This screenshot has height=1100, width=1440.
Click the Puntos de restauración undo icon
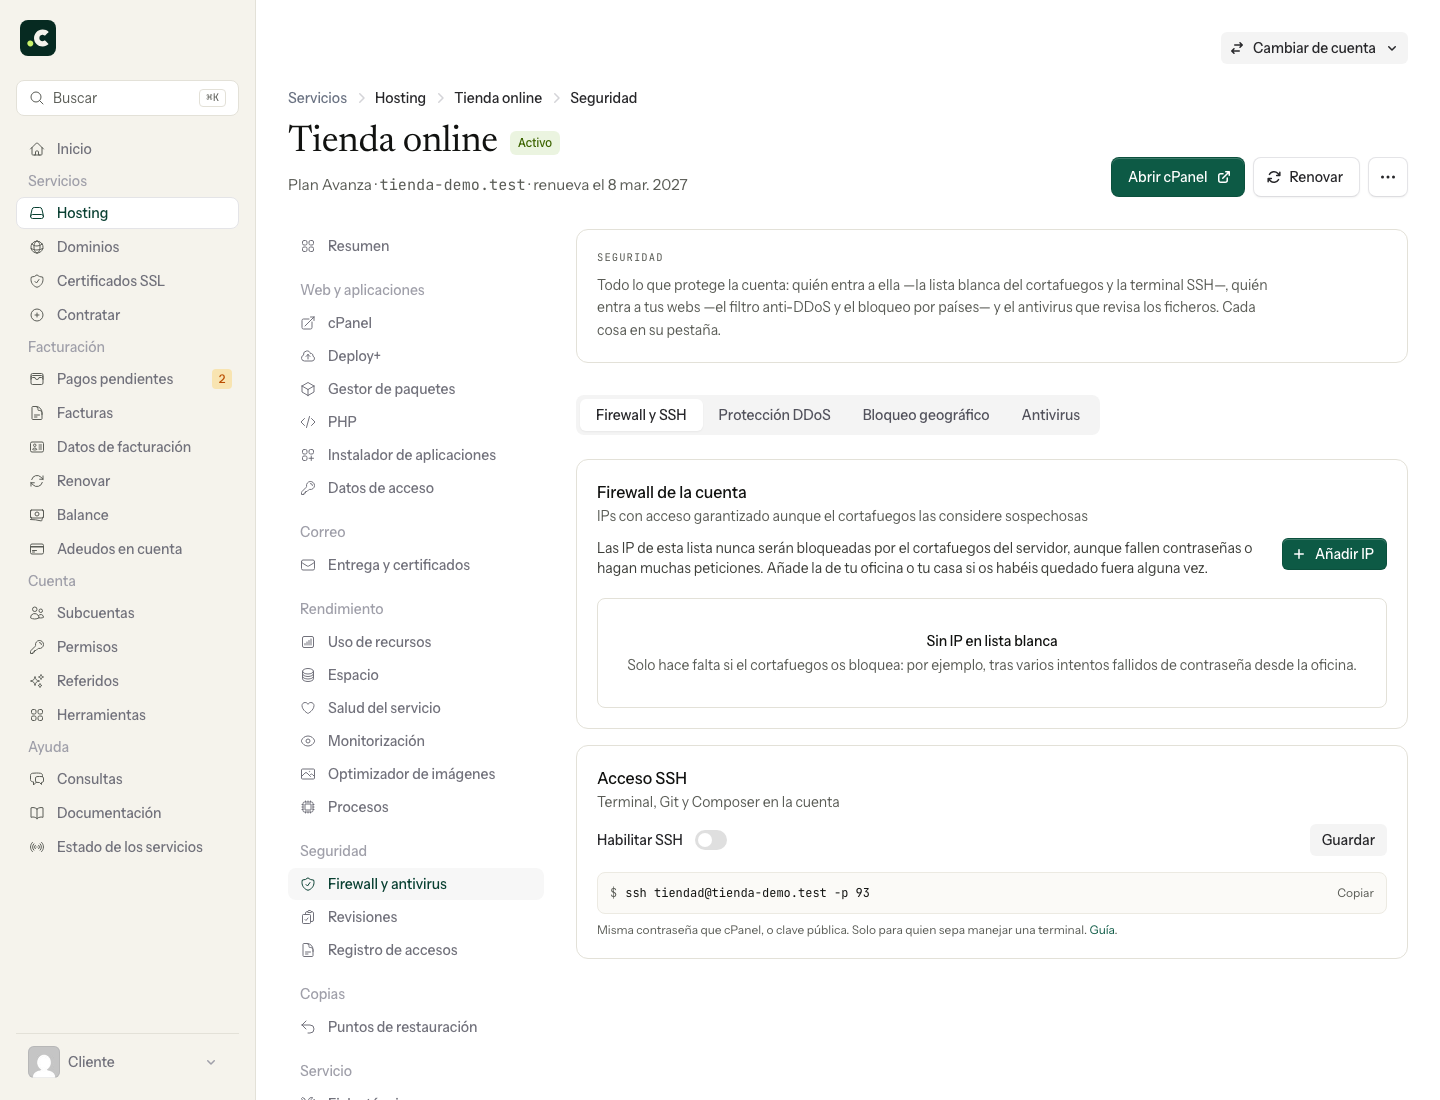(x=308, y=1027)
